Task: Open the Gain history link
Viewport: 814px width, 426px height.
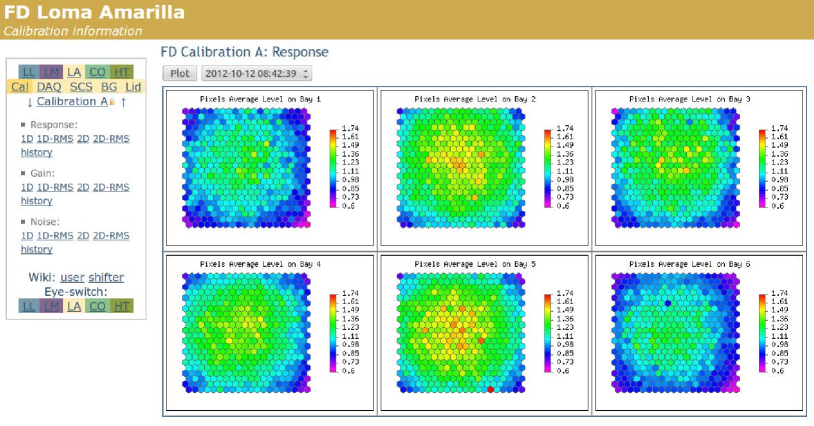Action: pyautogui.click(x=36, y=200)
